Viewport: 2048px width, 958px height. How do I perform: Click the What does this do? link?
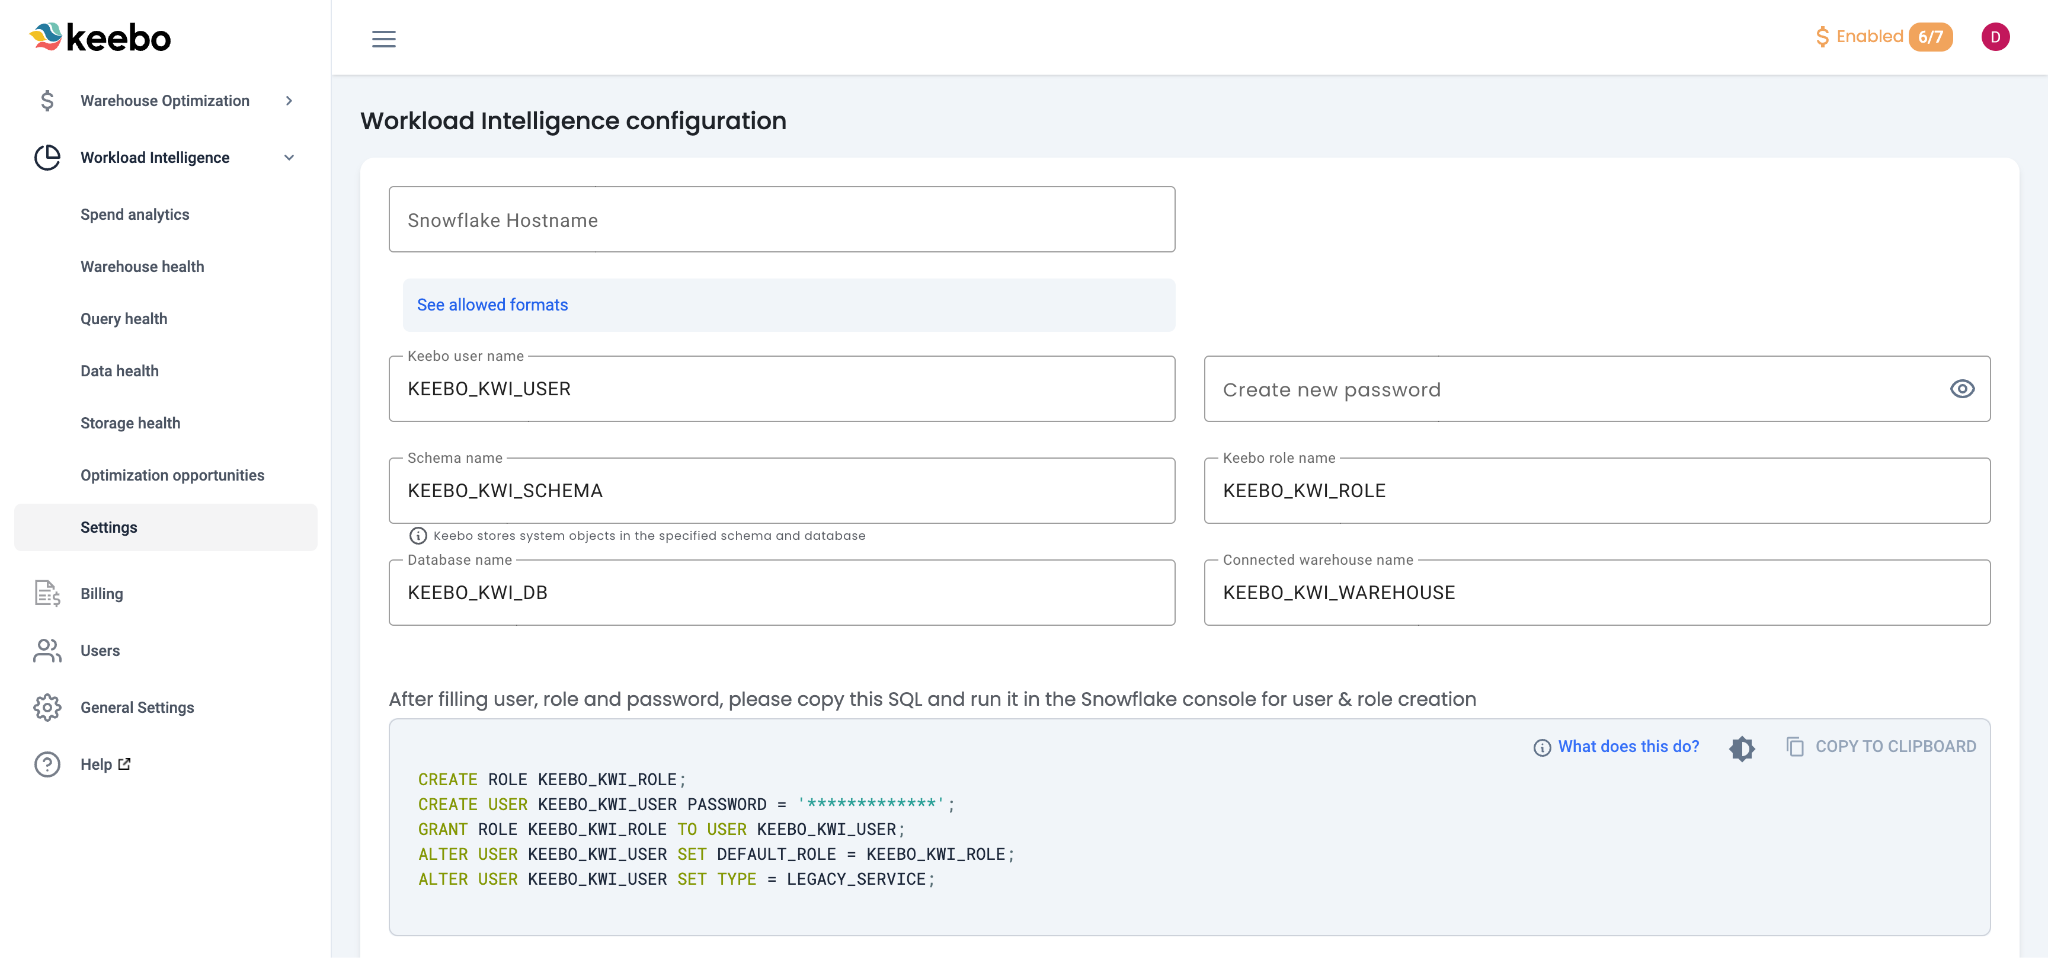tap(1628, 747)
